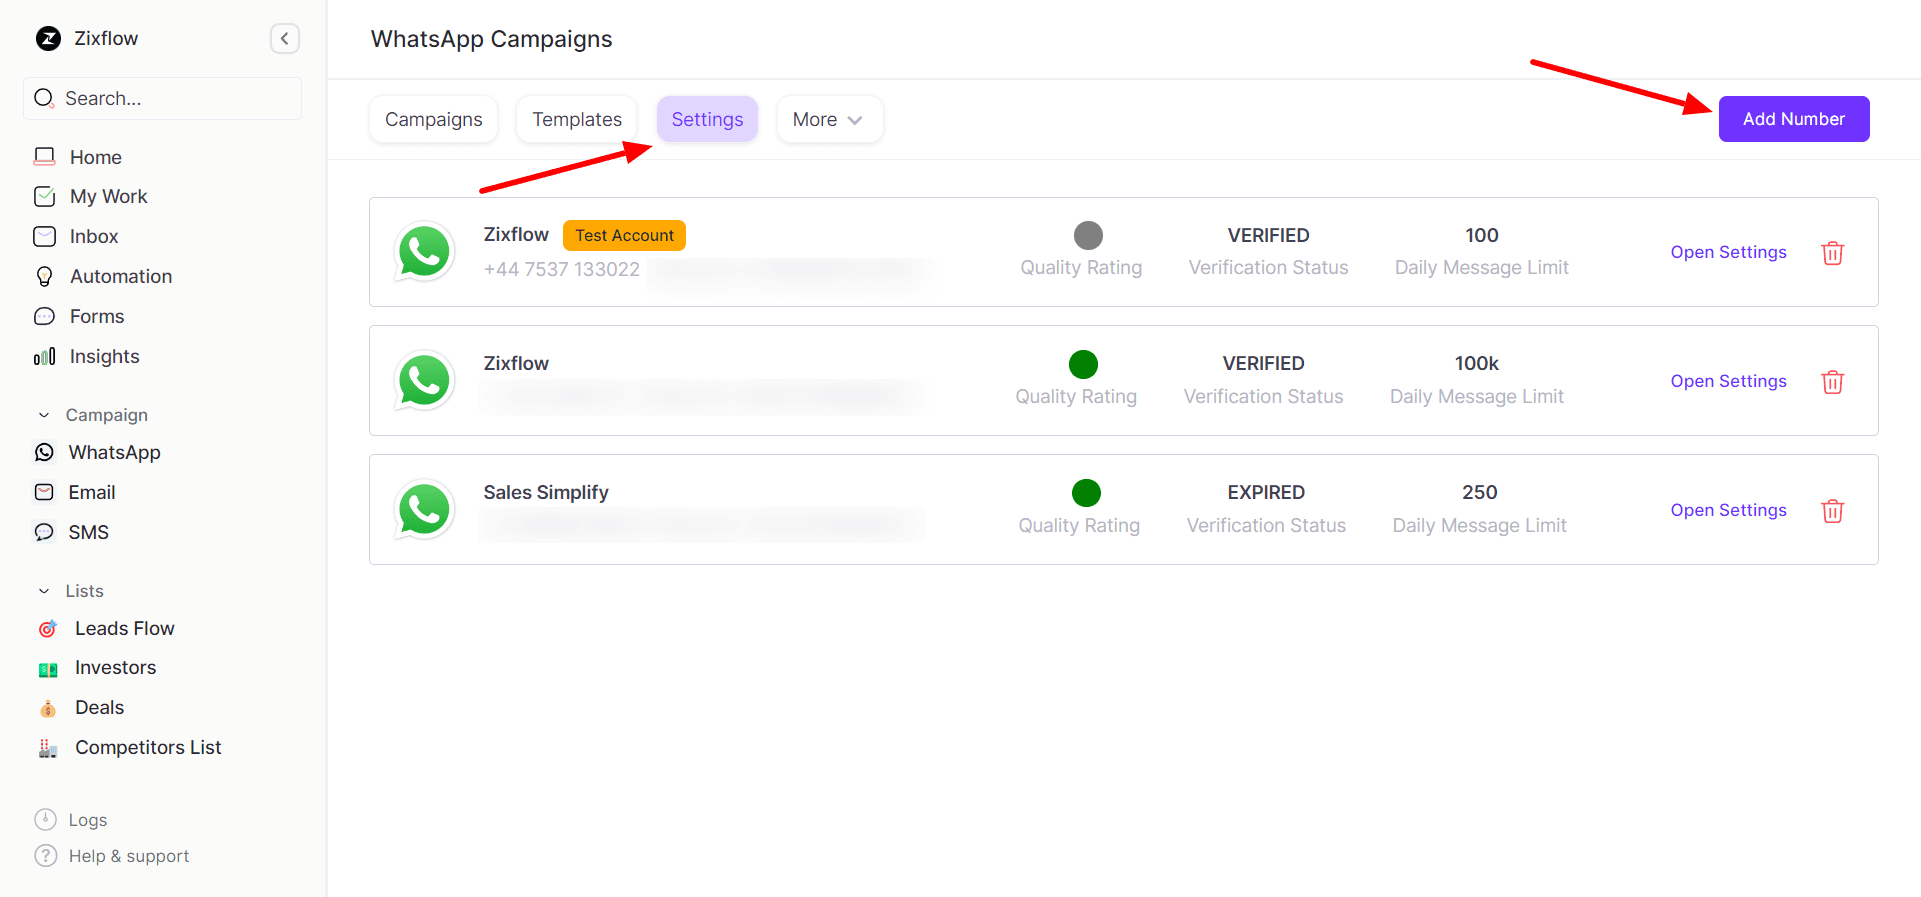Screen dimensions: 1921x897
Task: Open Help & support question mark icon
Action: point(45,856)
